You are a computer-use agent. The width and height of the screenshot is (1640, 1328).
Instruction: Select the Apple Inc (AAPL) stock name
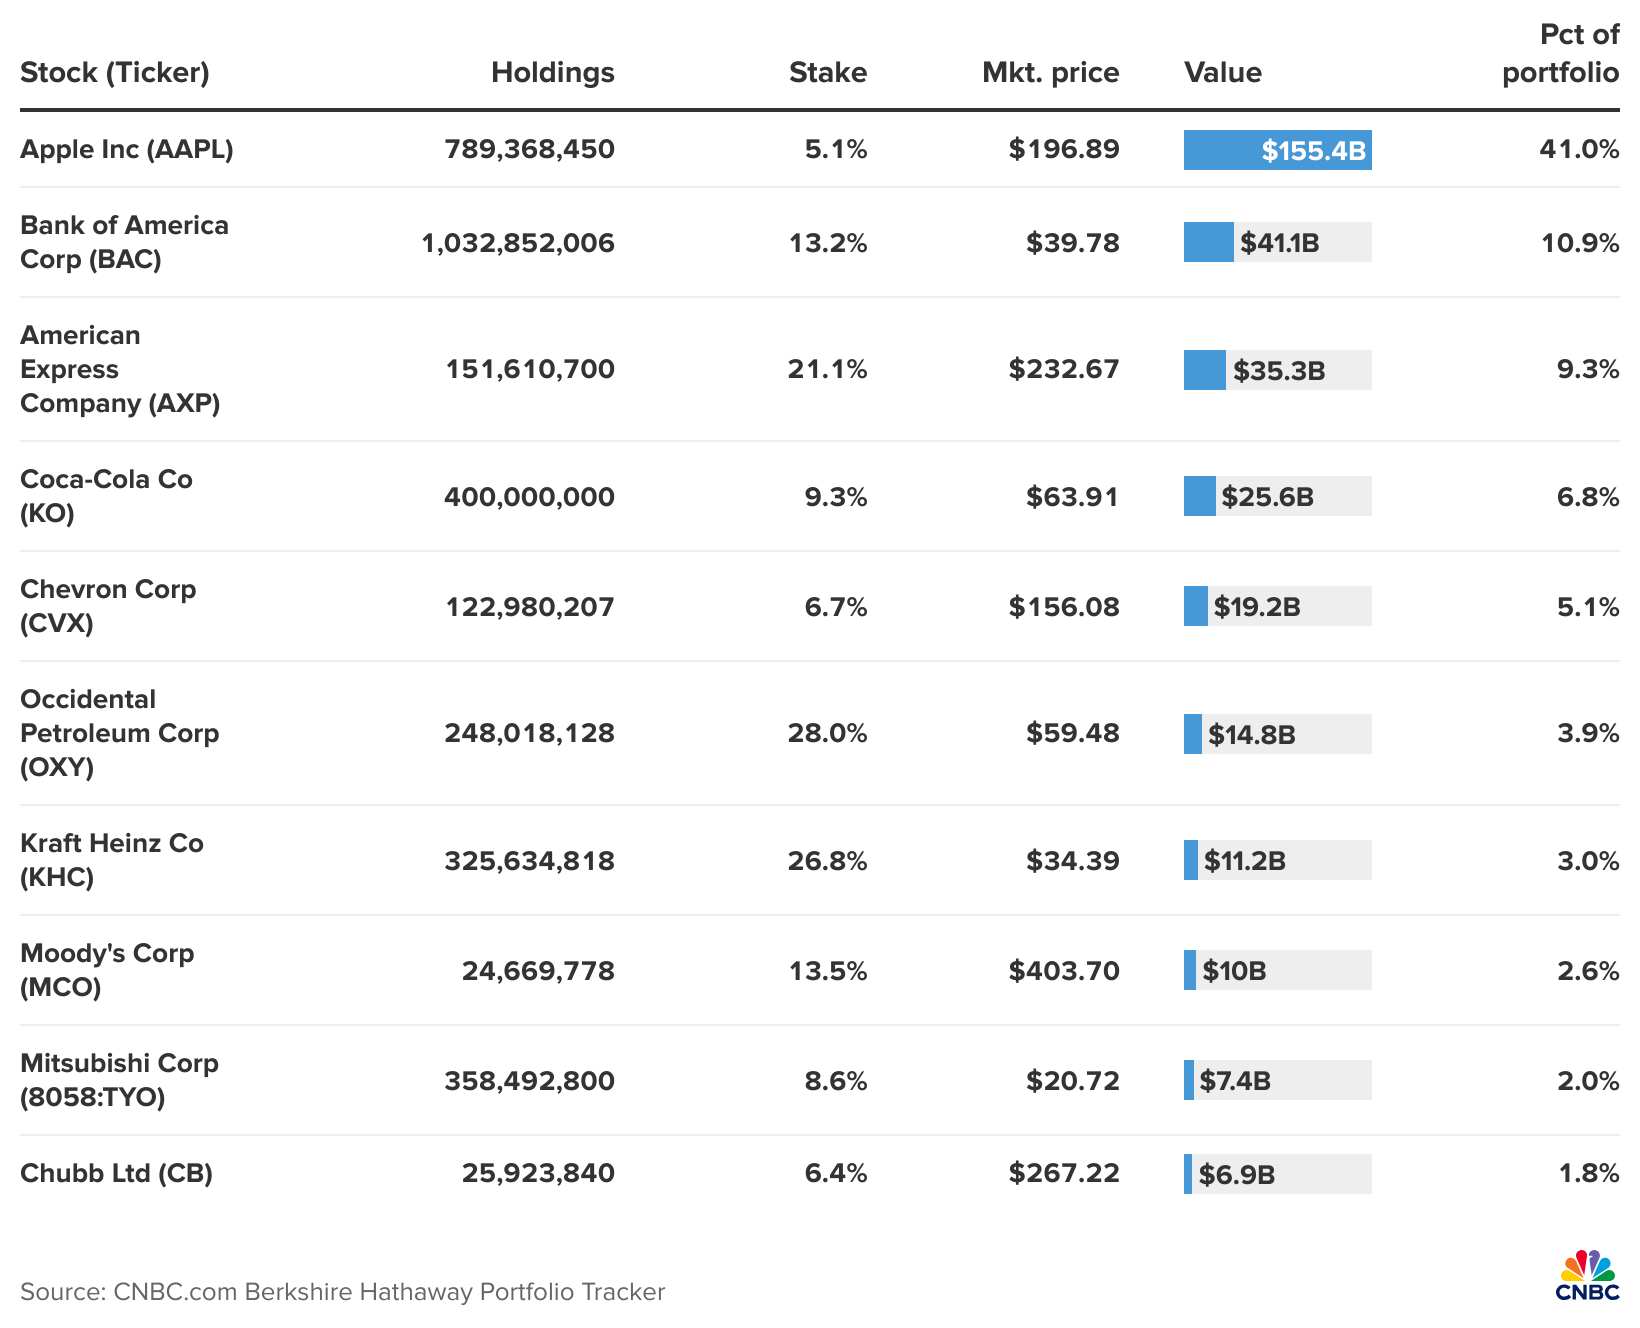(x=126, y=149)
